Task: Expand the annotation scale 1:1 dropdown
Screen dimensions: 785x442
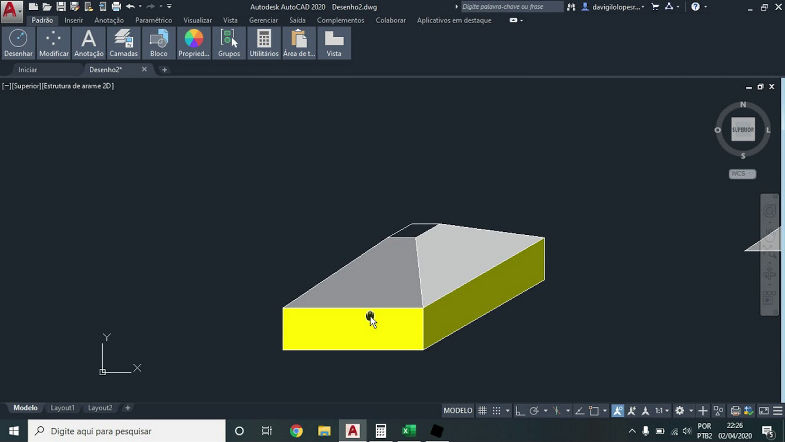Action: click(x=660, y=410)
